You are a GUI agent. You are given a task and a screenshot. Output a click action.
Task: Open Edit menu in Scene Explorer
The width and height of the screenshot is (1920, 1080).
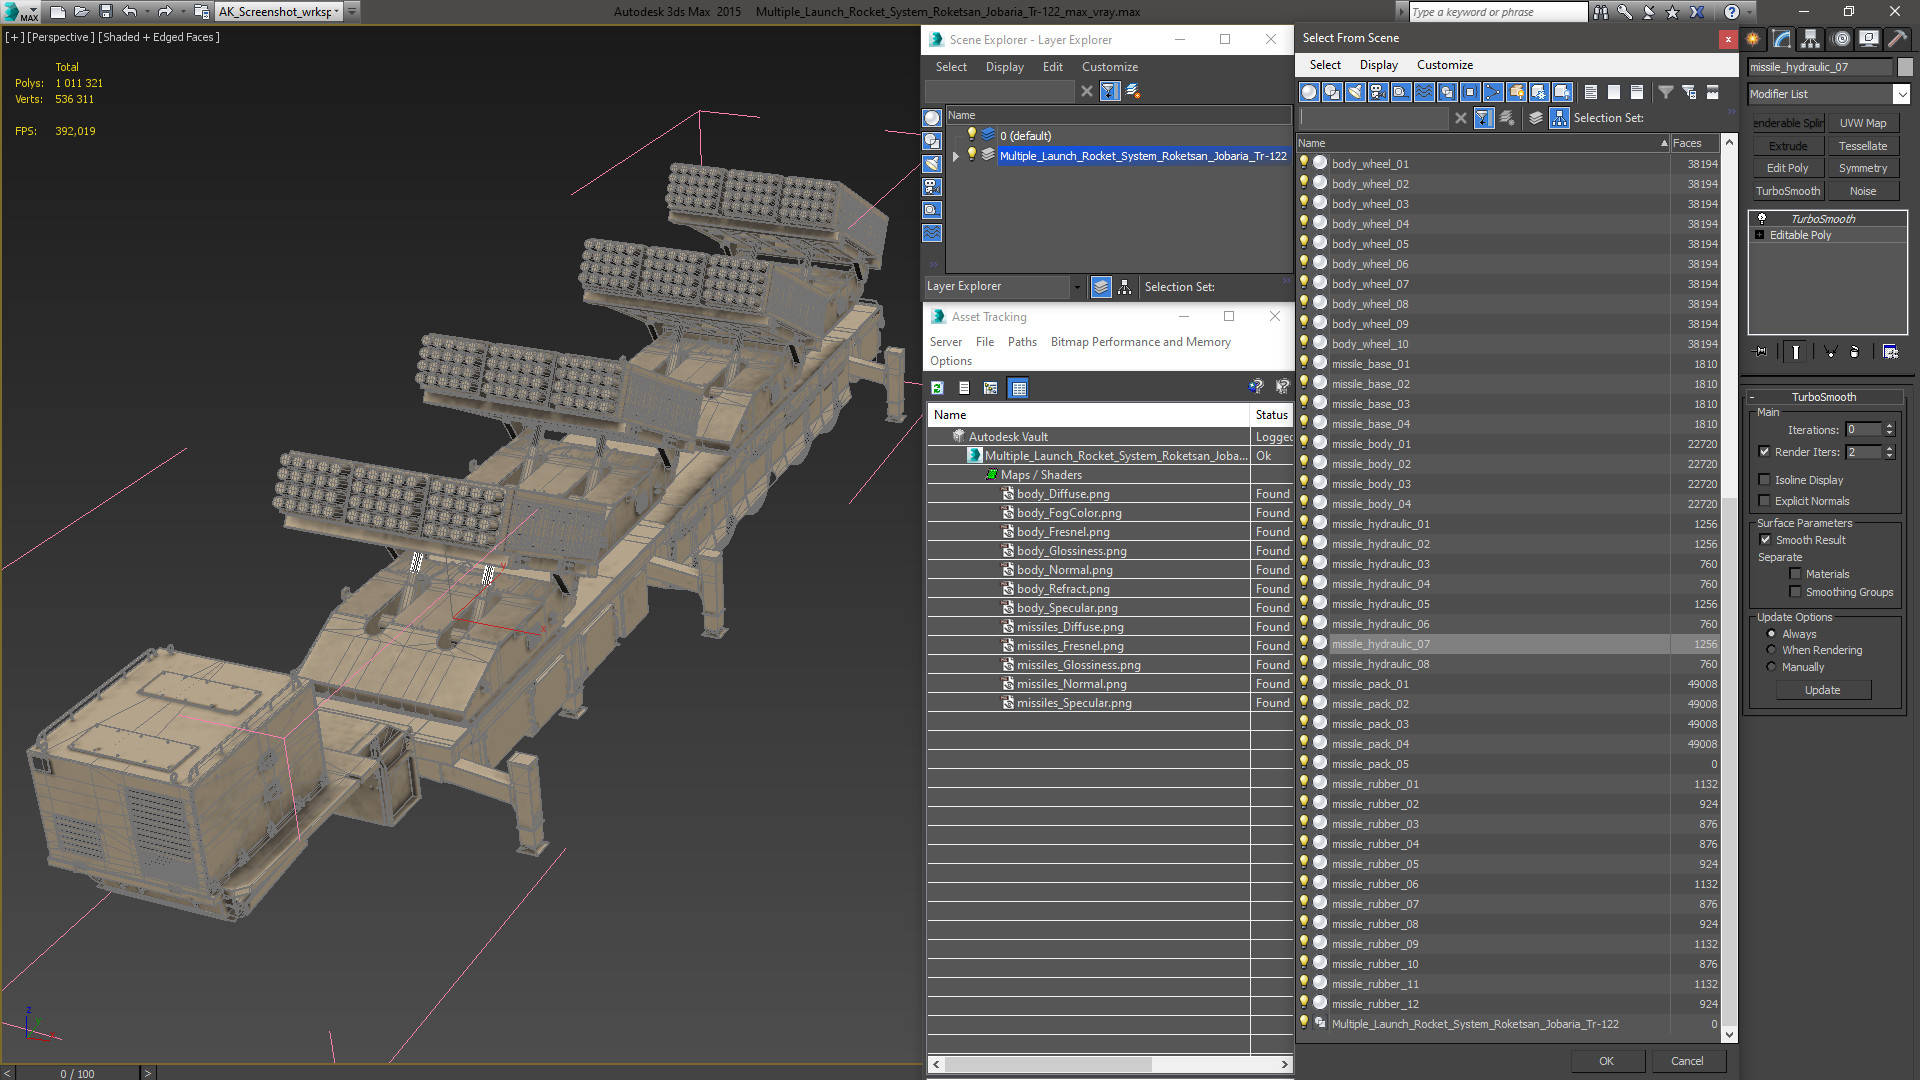point(1052,67)
